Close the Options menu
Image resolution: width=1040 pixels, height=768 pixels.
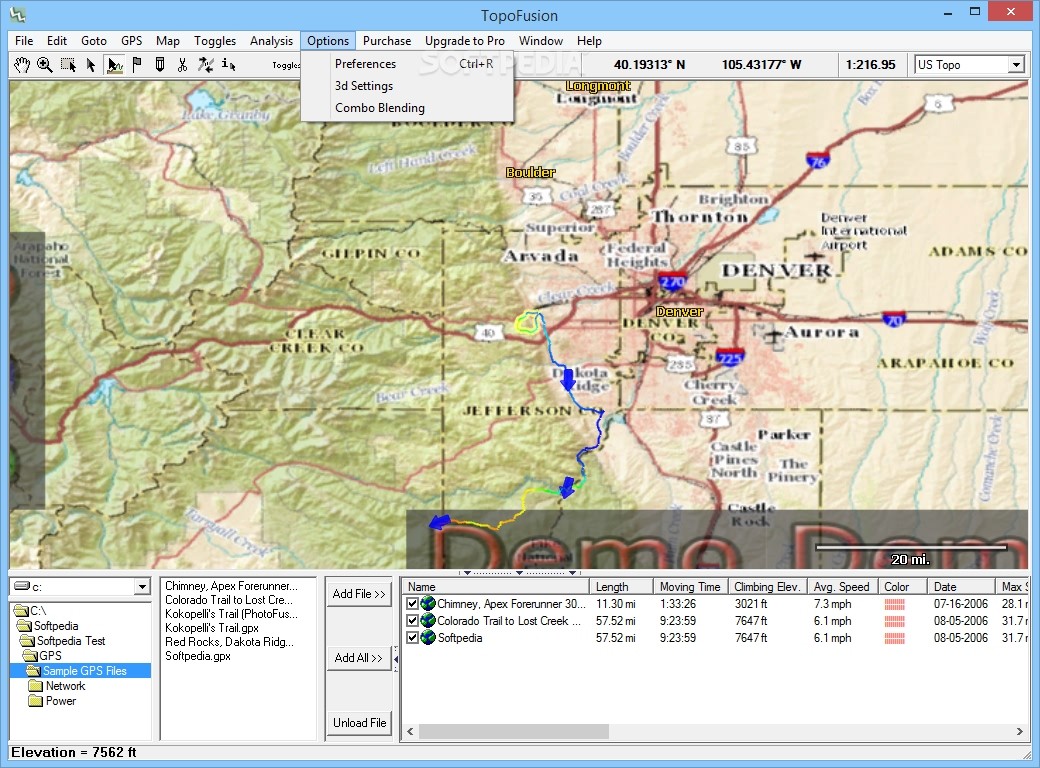[x=328, y=41]
